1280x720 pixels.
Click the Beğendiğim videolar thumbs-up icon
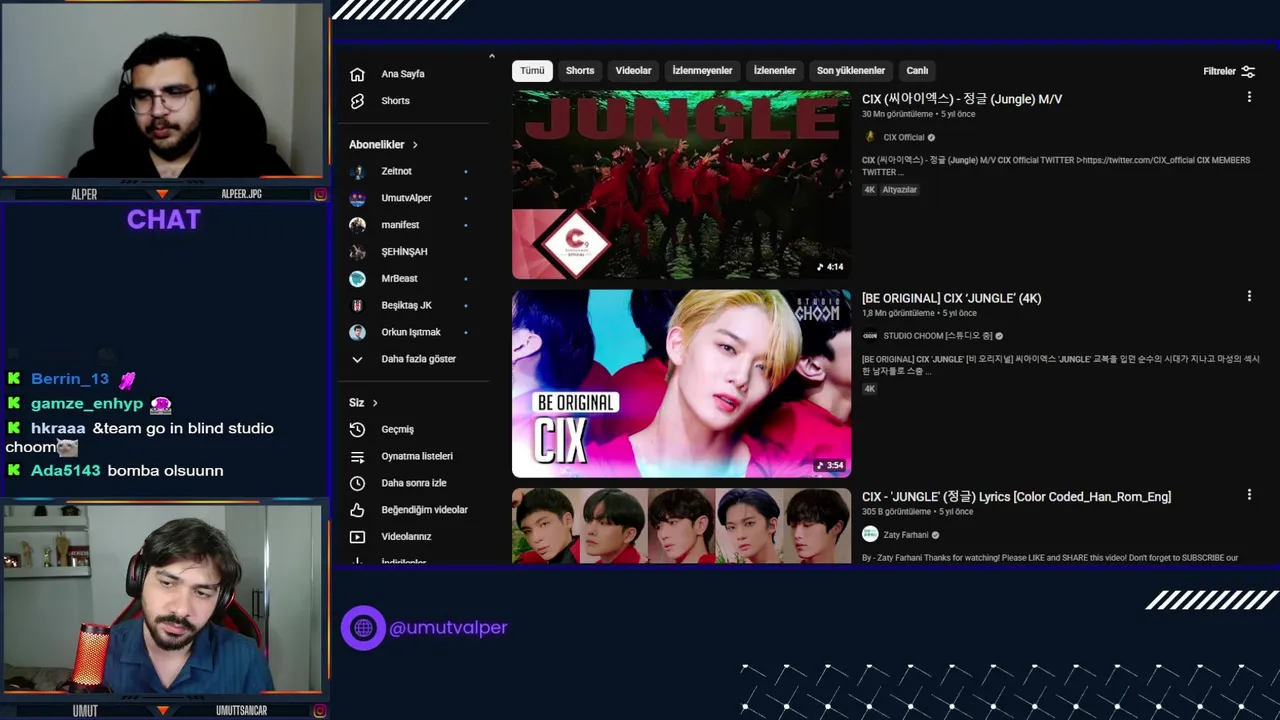(357, 510)
